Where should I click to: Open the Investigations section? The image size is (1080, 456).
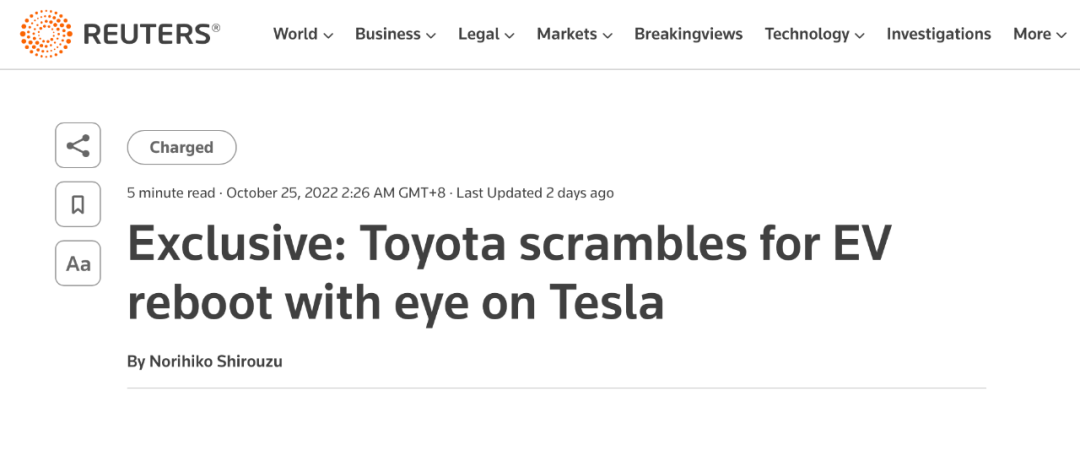[938, 34]
